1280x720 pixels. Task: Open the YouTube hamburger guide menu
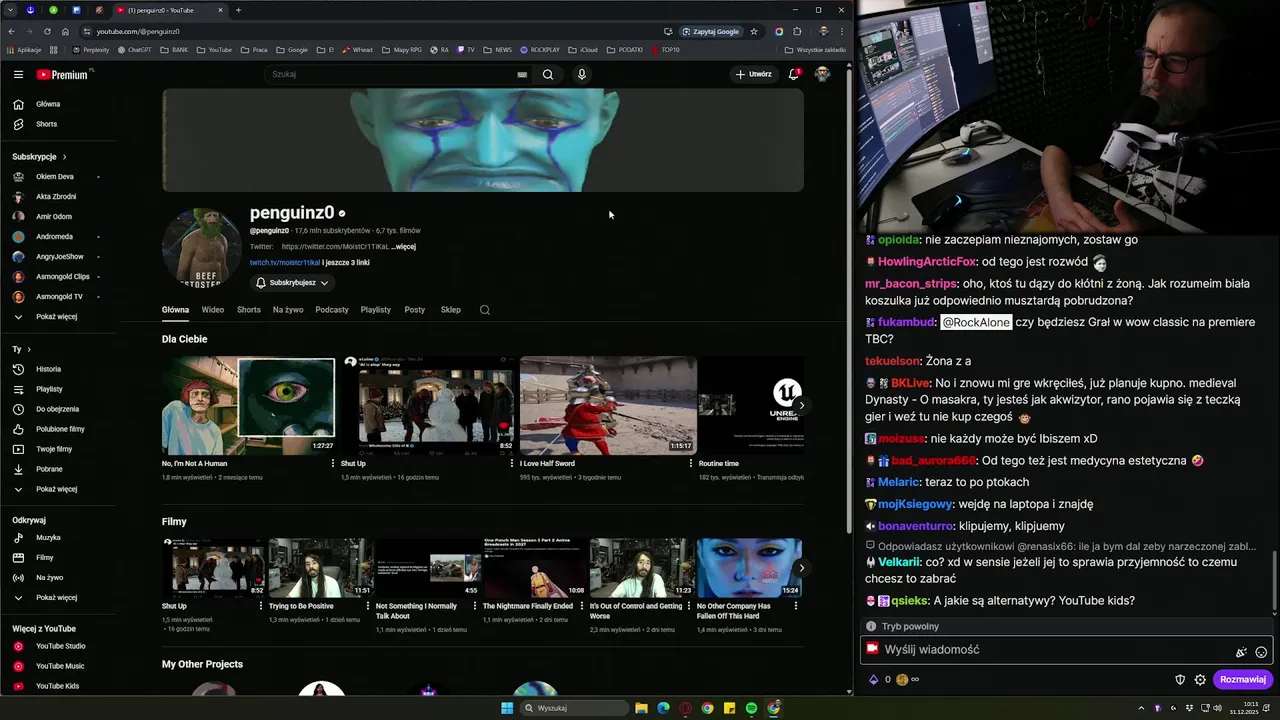click(18, 74)
